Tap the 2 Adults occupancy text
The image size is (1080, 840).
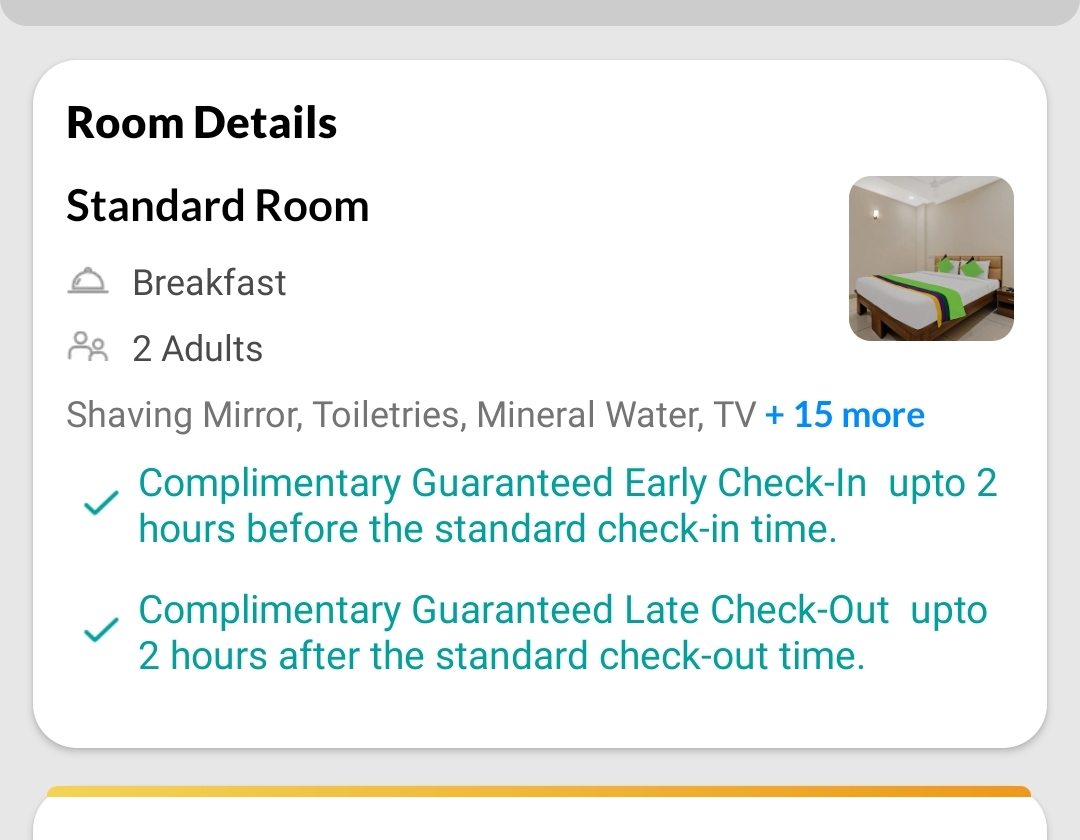197,348
